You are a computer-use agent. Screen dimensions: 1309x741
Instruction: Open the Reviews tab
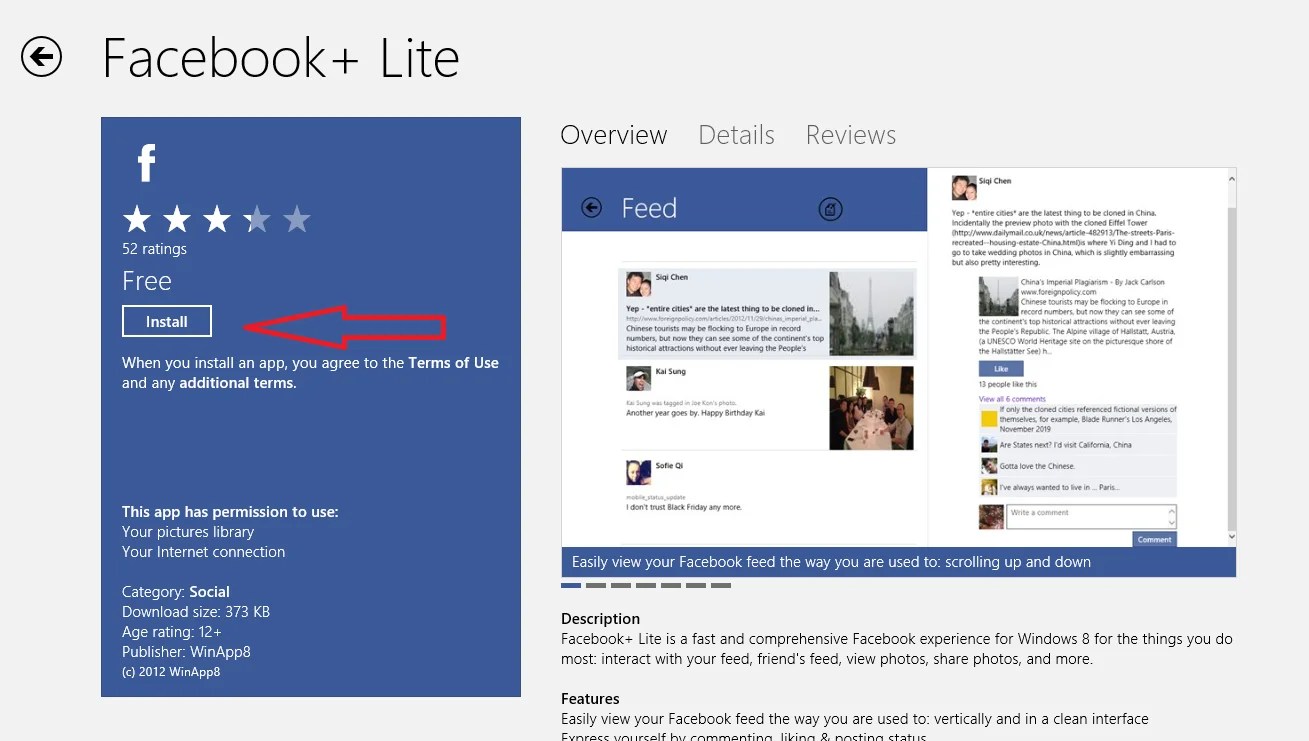(850, 135)
